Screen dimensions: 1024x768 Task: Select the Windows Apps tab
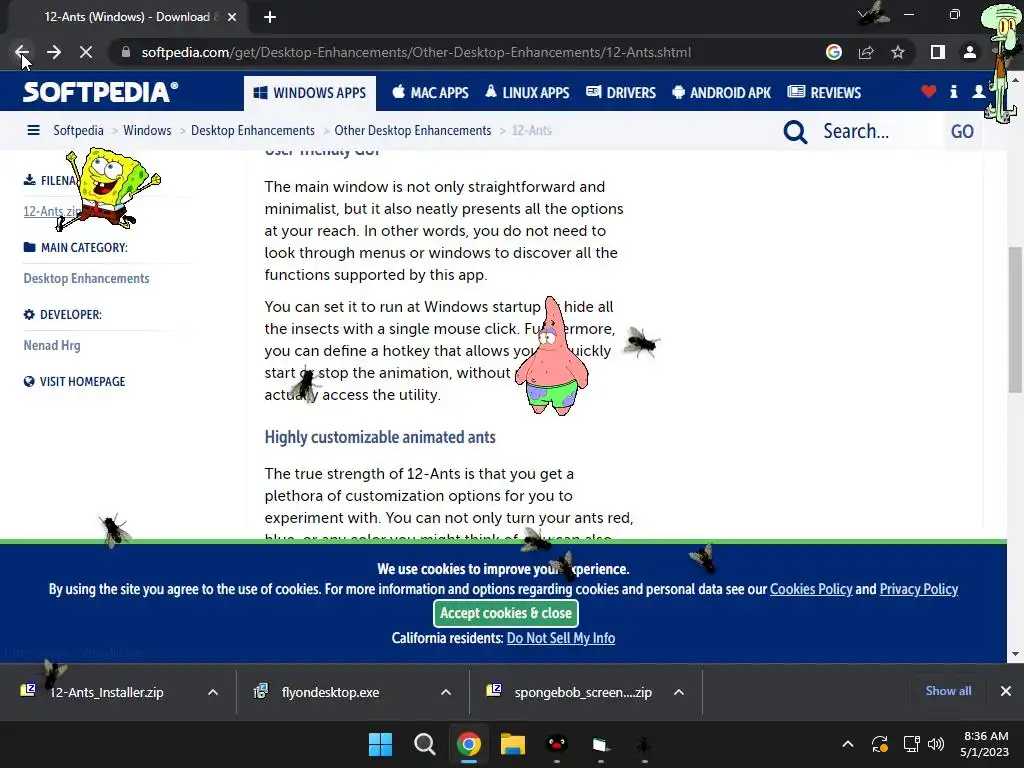point(310,93)
